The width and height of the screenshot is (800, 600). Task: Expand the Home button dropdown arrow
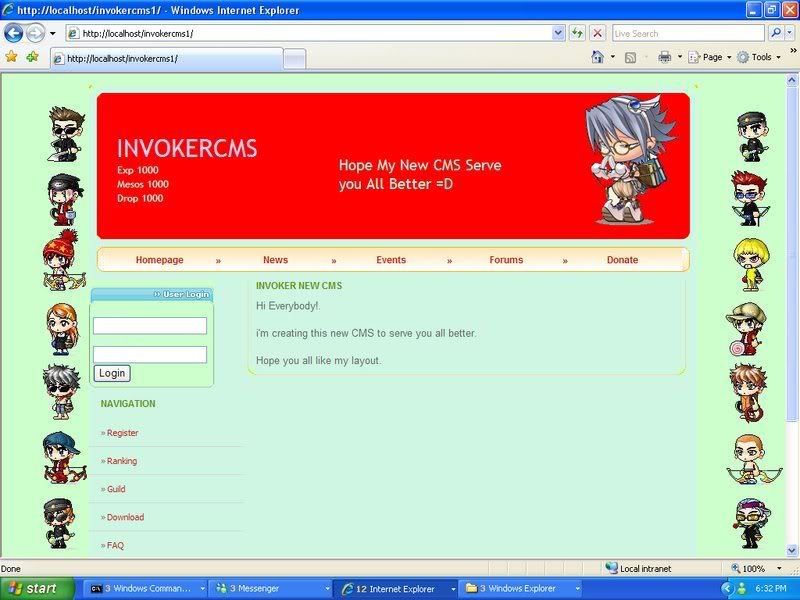(613, 57)
